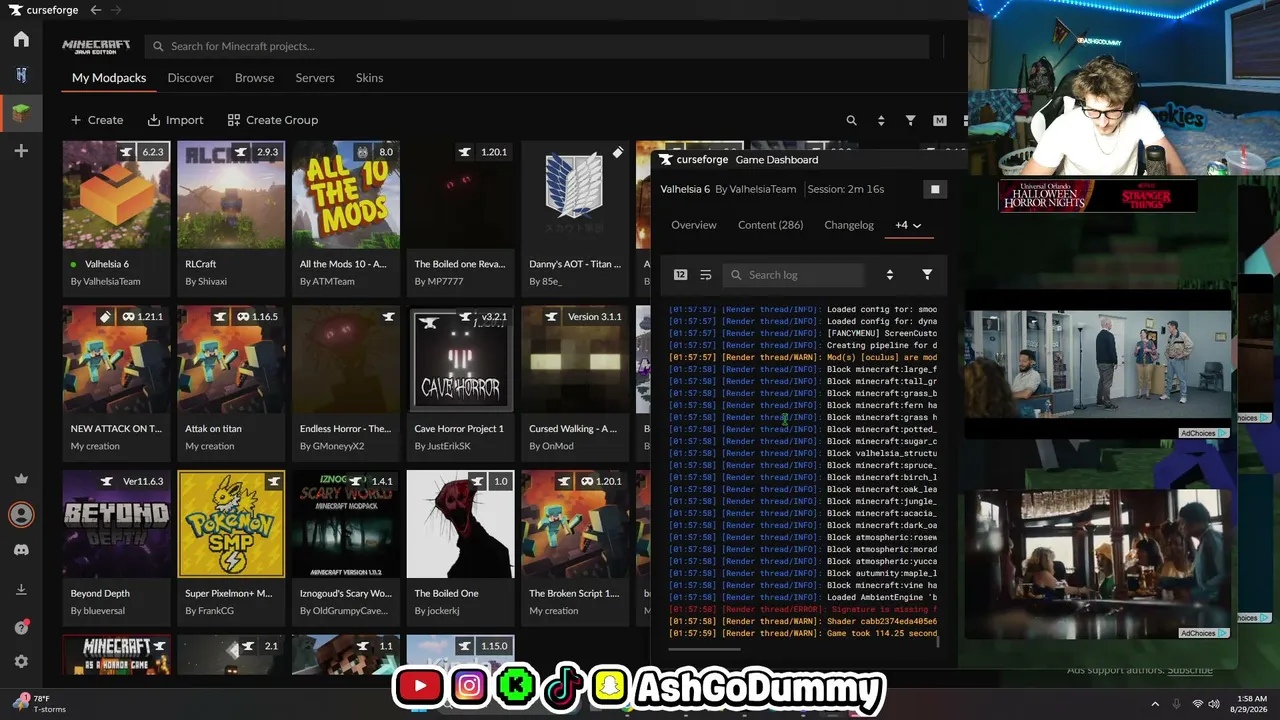
Task: Switch to the My Modpacks tab
Action: [109, 78]
